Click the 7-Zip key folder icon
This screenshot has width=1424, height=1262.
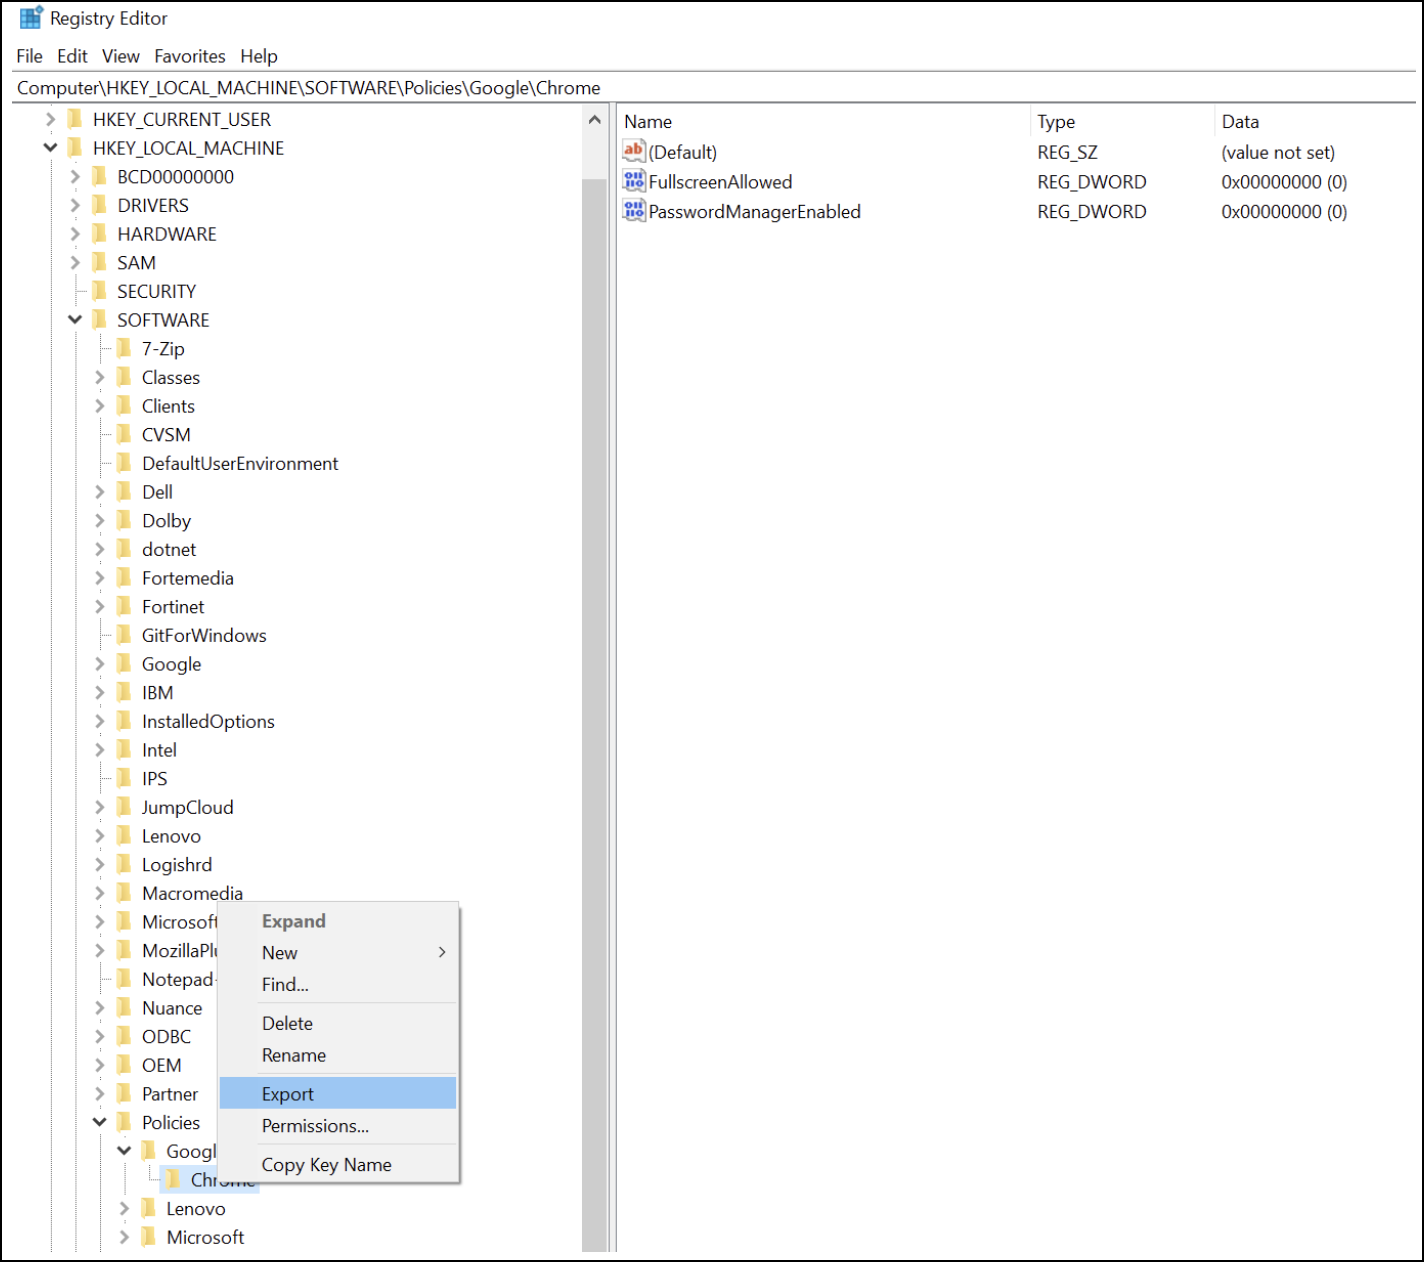[124, 349]
